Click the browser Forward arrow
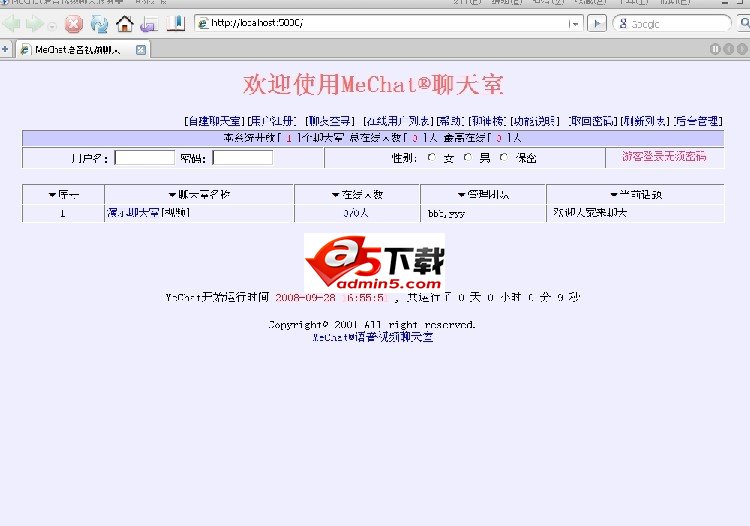Screen dimensions: 750x526 coord(35,23)
